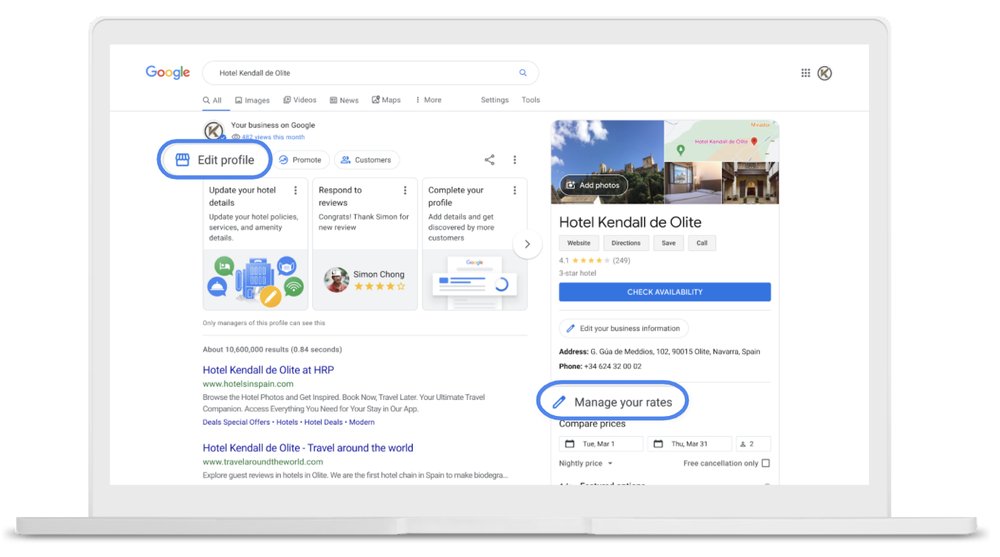Click the share icon

tap(489, 160)
